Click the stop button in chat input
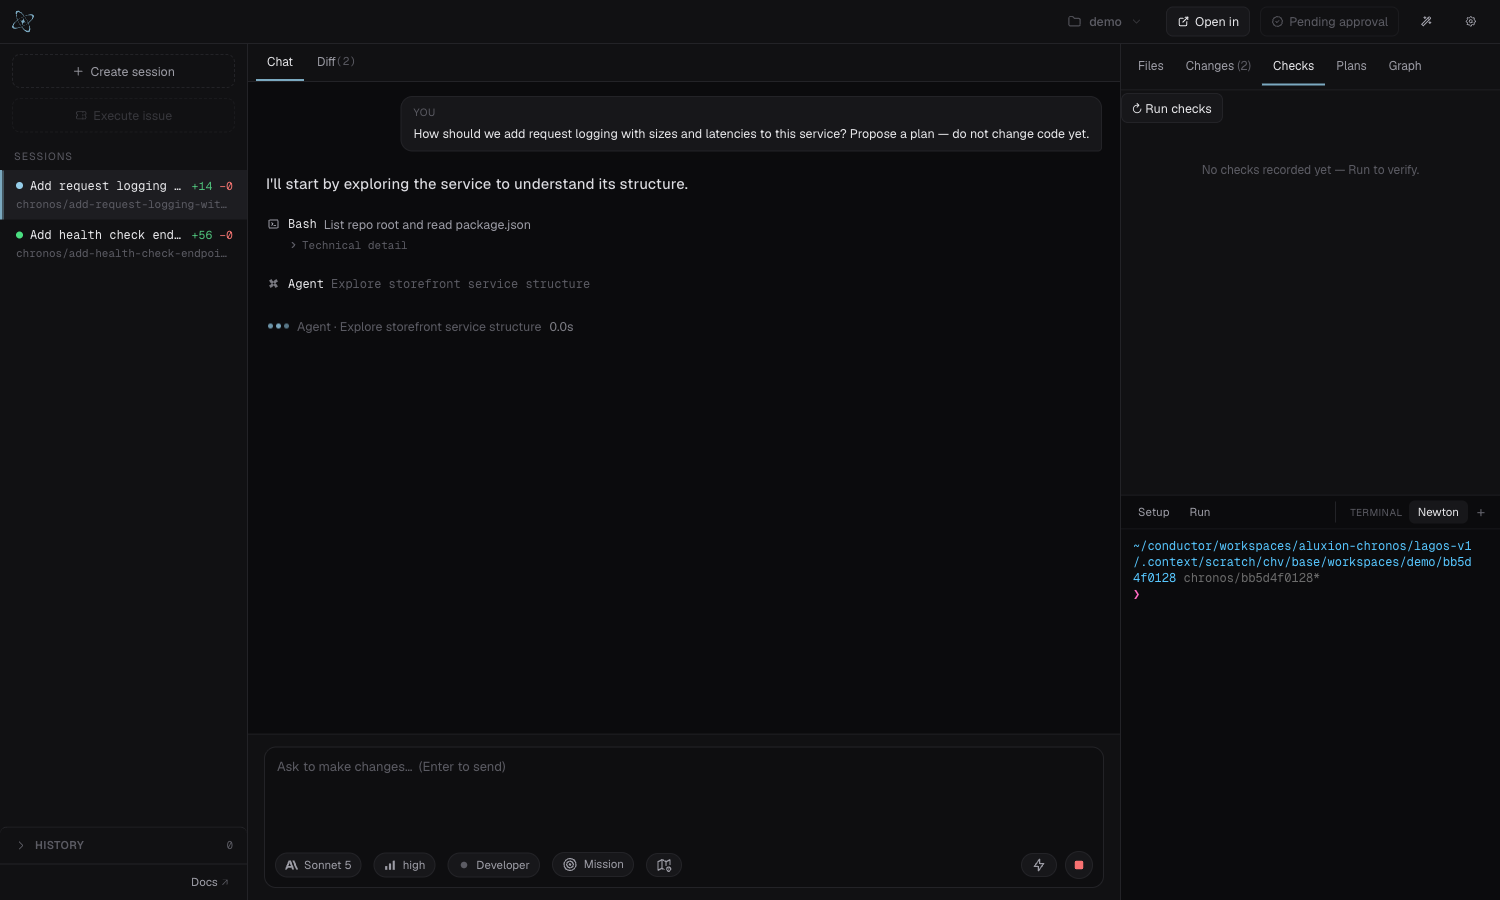 [1079, 865]
